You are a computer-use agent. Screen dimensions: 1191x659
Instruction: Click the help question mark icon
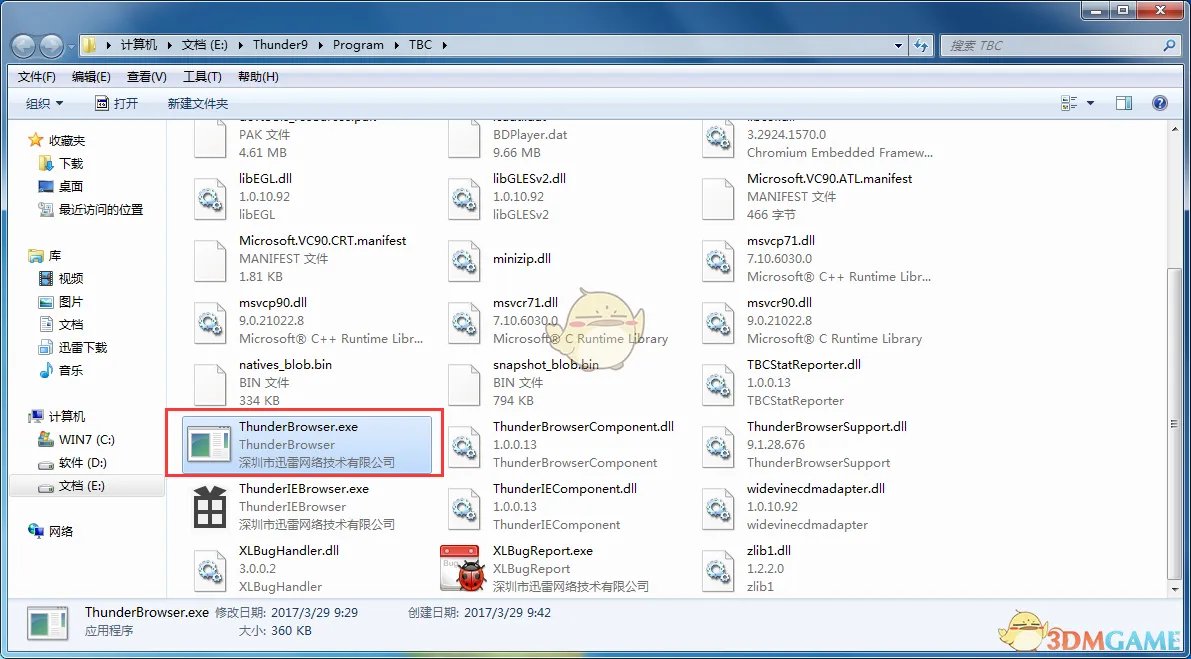pos(1160,103)
